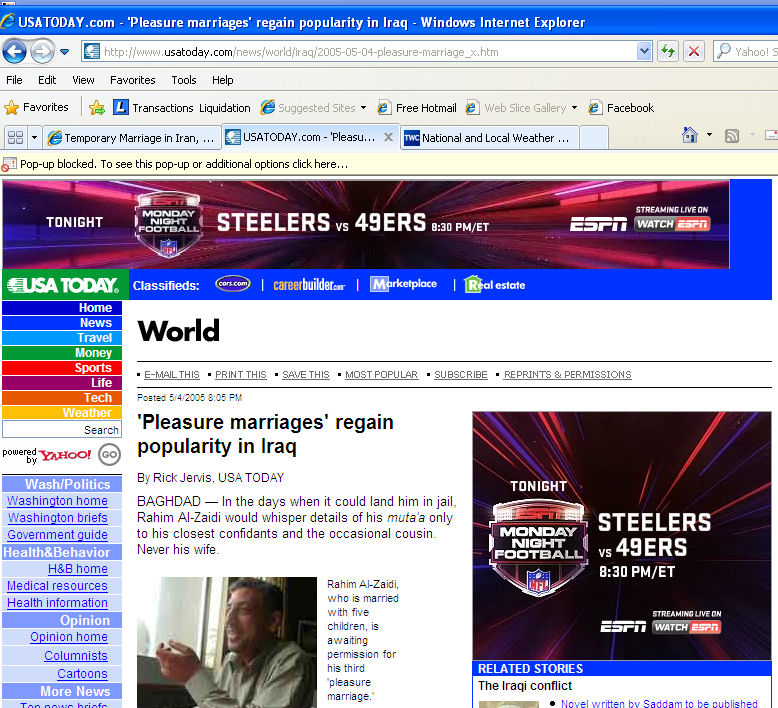Click the Pop-up blocked information bar
The width and height of the screenshot is (778, 708).
389,164
